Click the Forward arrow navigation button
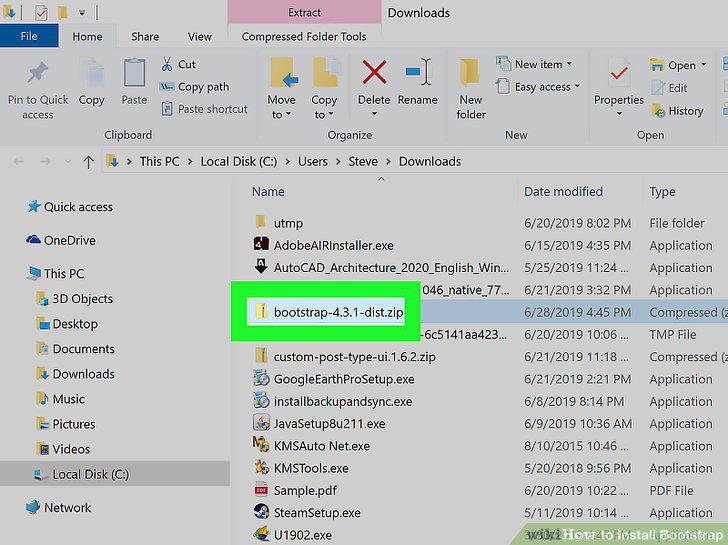This screenshot has width=728, height=545. 45,162
